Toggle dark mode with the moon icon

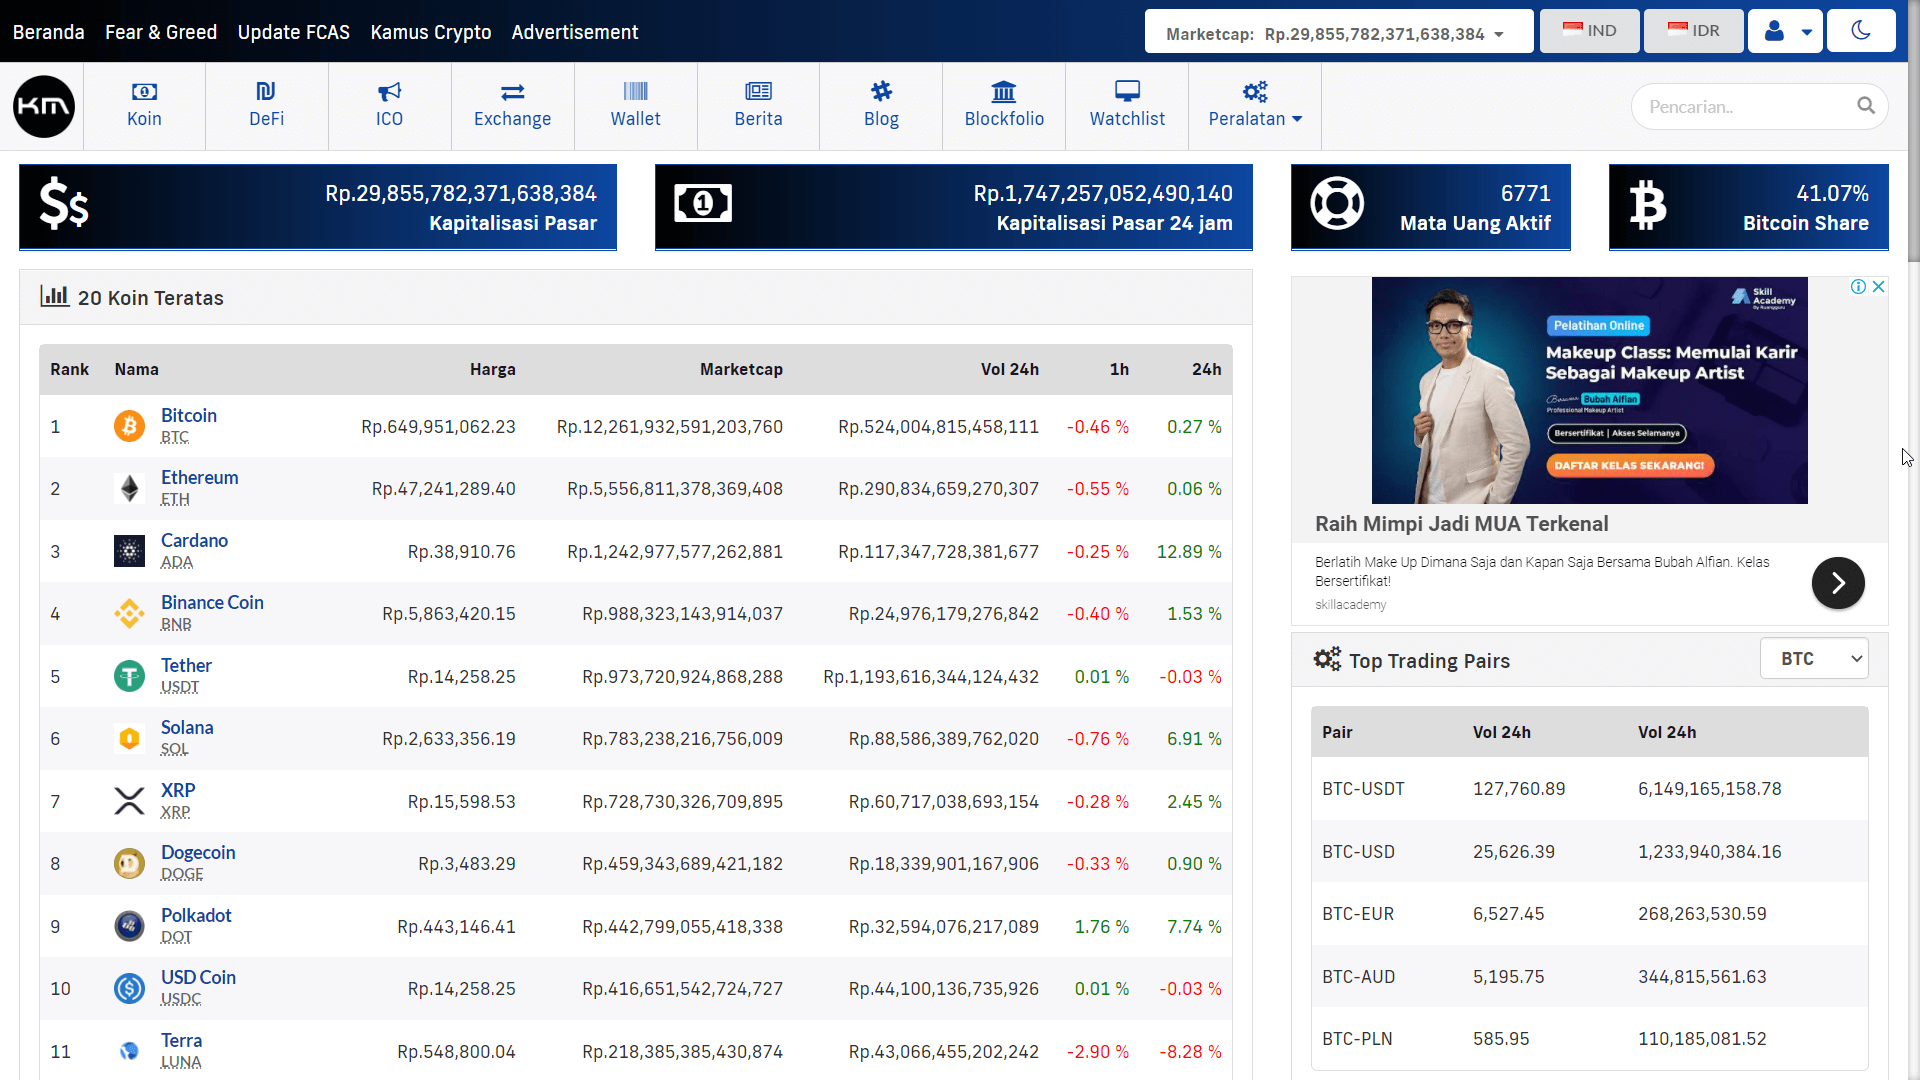pyautogui.click(x=1861, y=30)
